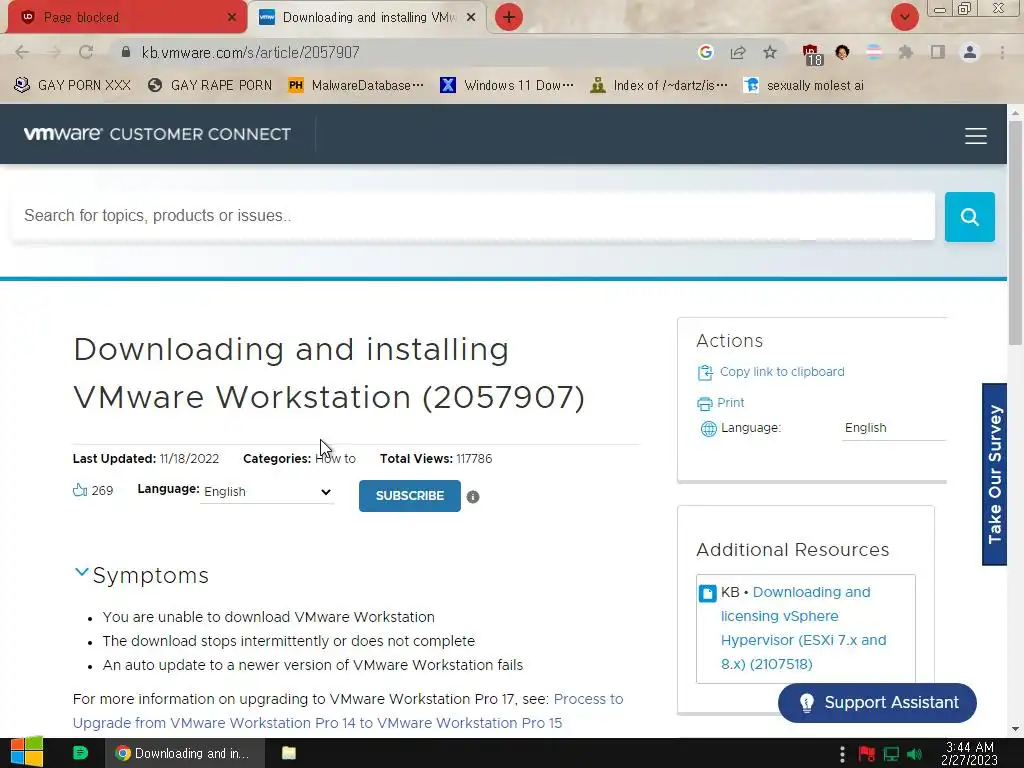This screenshot has width=1024, height=768.
Task: Open the Actions Language English field
Action: (893, 428)
